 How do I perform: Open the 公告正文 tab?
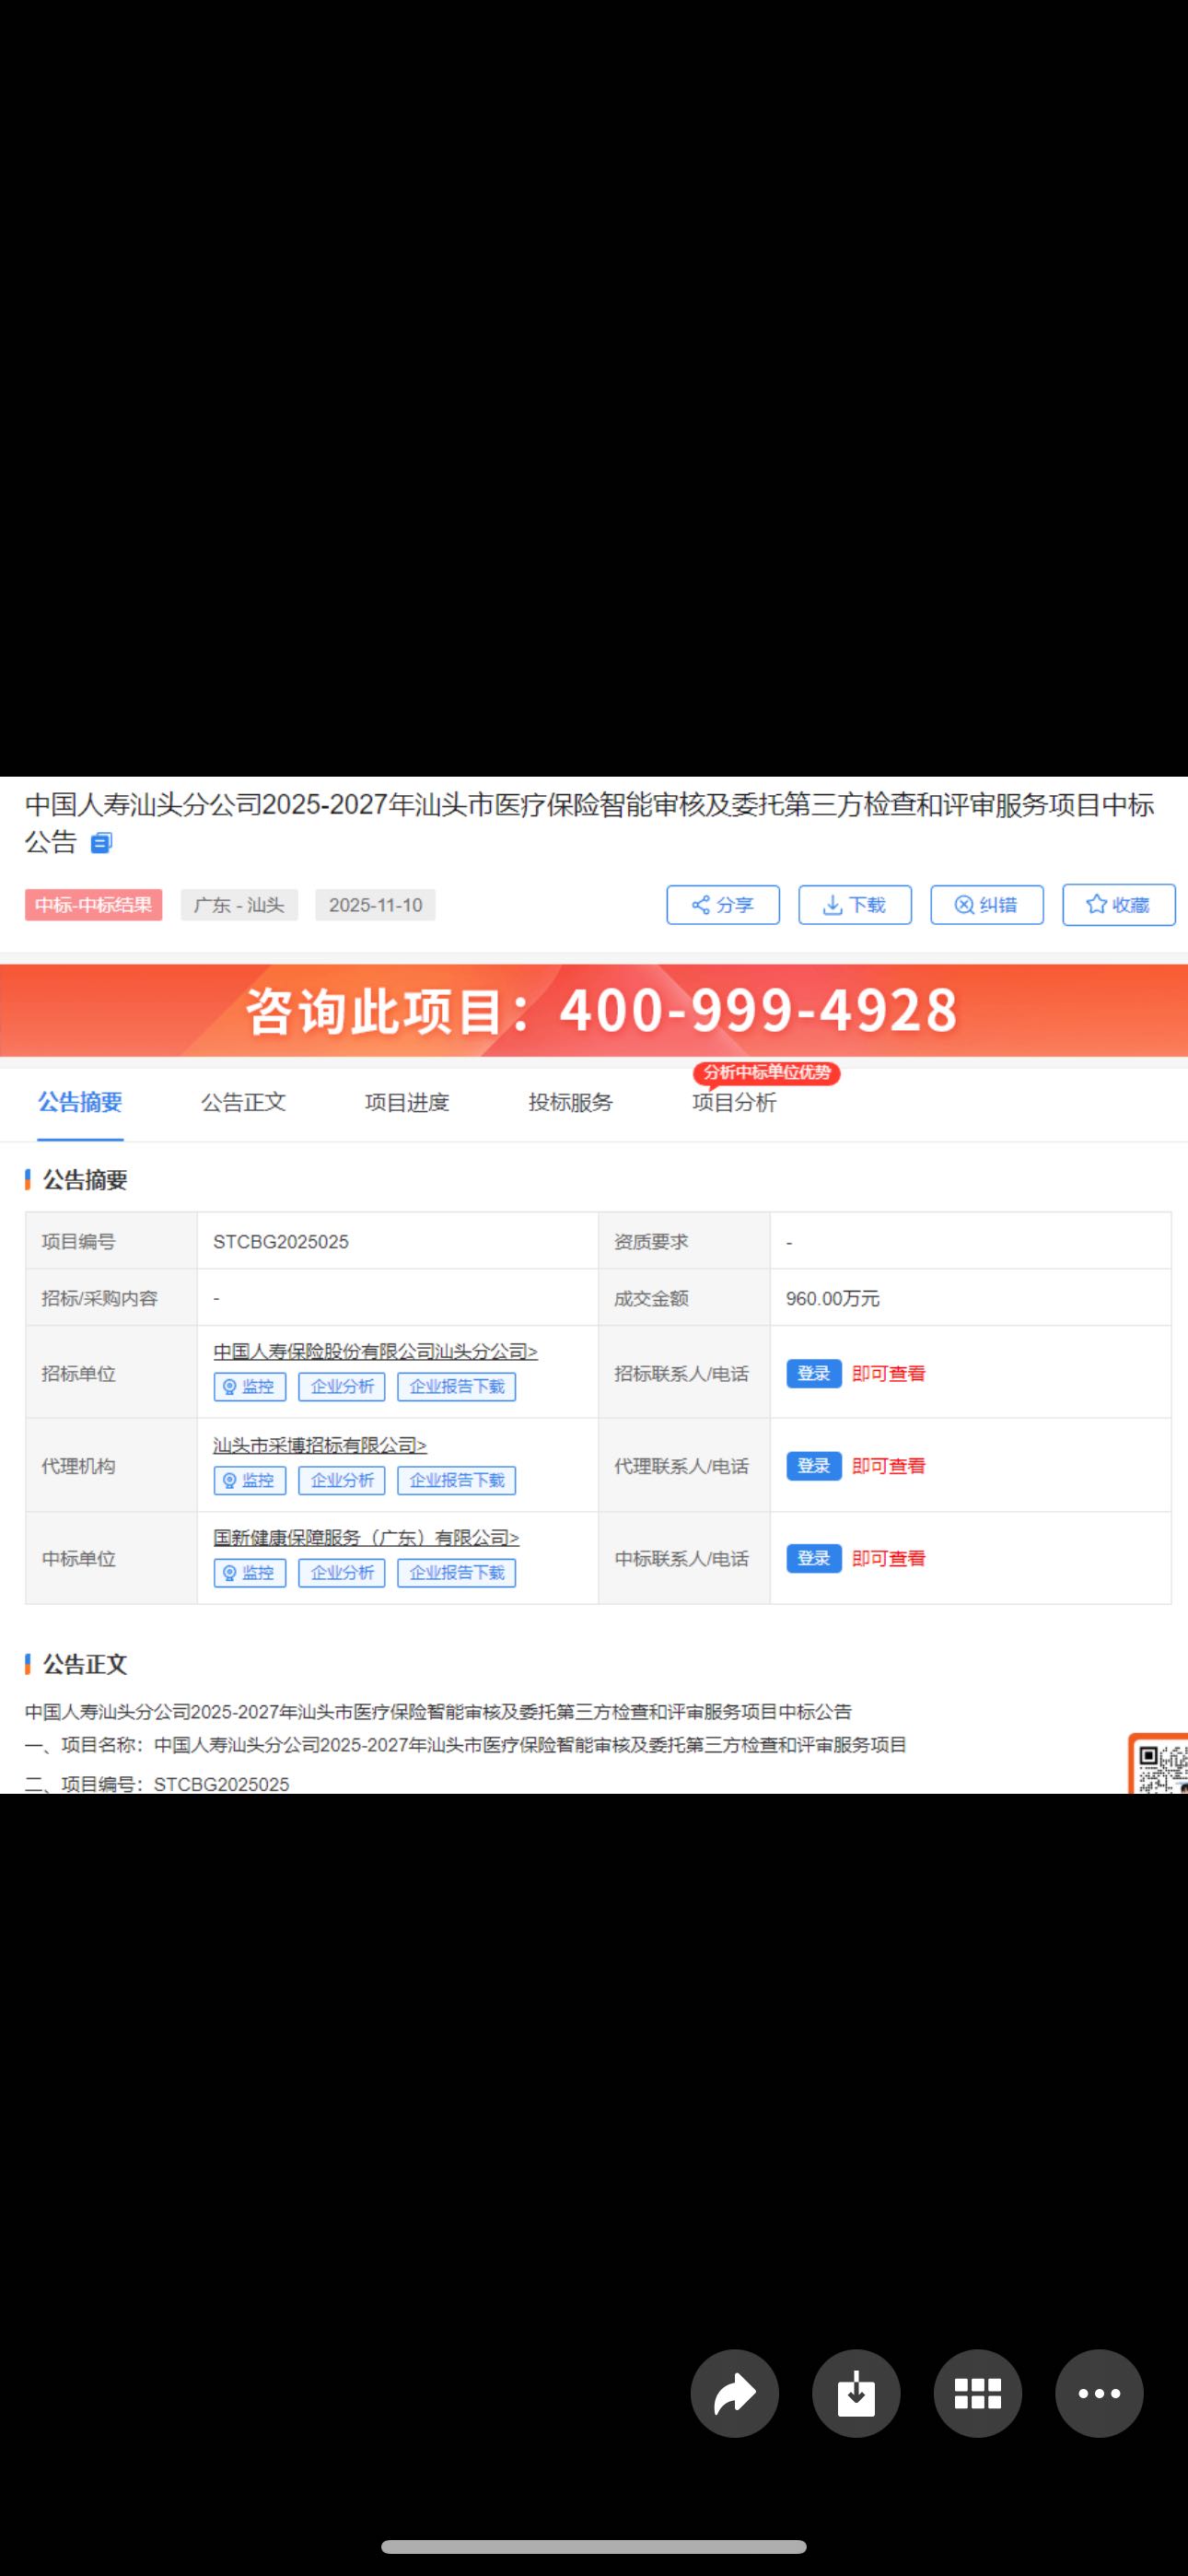coord(243,1102)
